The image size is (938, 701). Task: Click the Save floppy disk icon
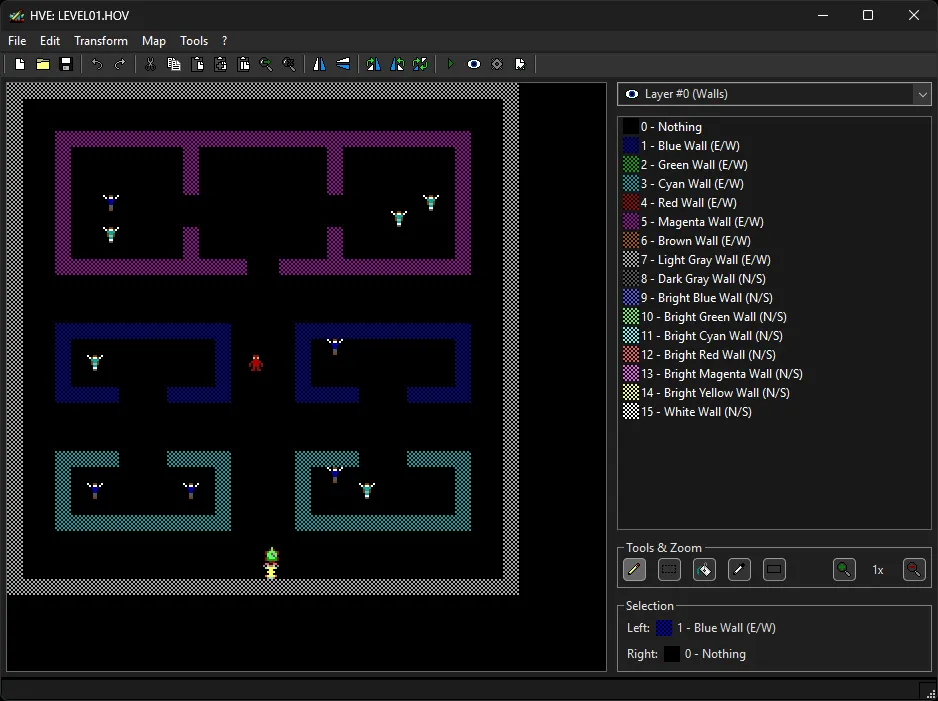66,64
